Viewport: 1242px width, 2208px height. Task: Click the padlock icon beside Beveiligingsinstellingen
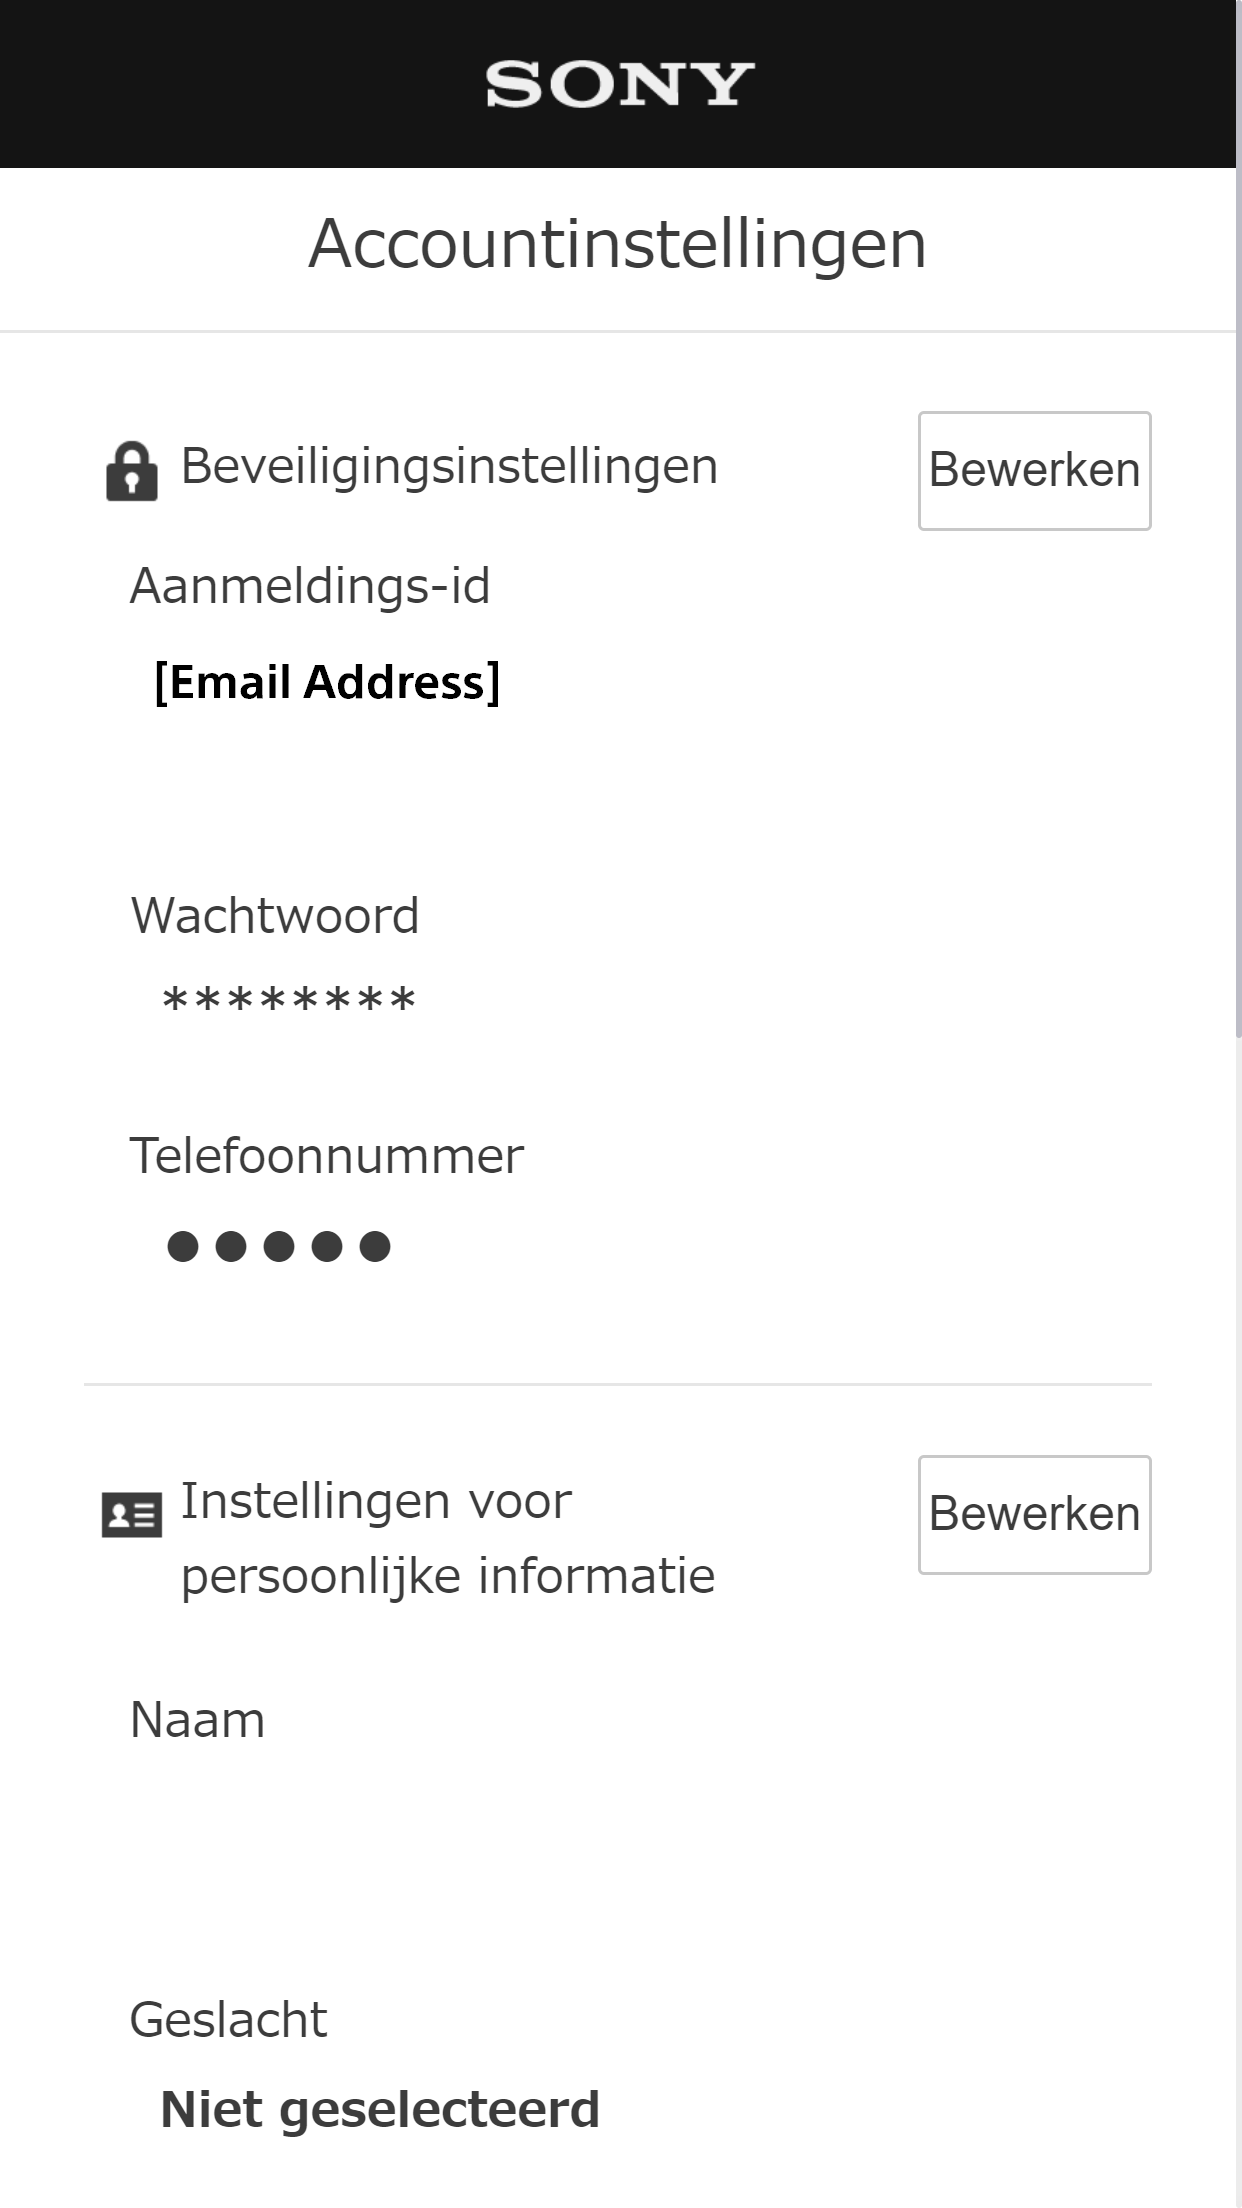[x=132, y=470]
